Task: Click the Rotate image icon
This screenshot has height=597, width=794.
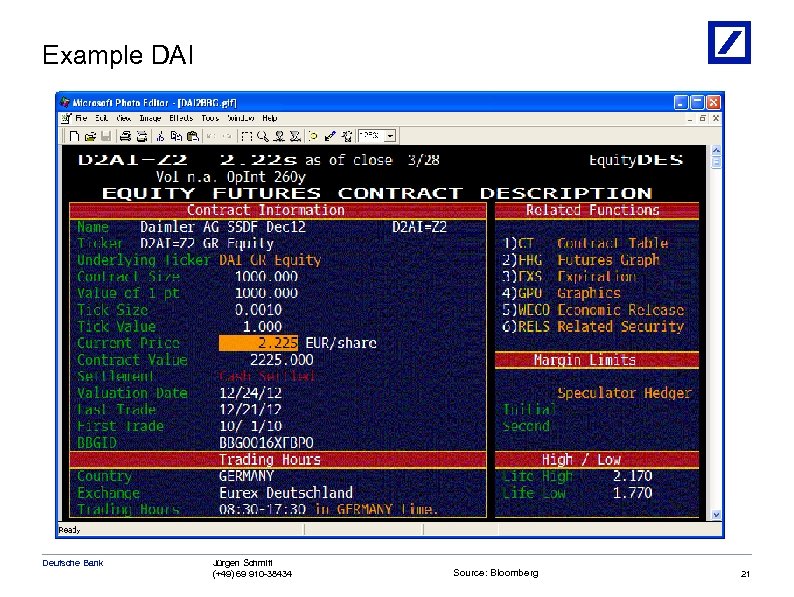Action: coord(347,136)
